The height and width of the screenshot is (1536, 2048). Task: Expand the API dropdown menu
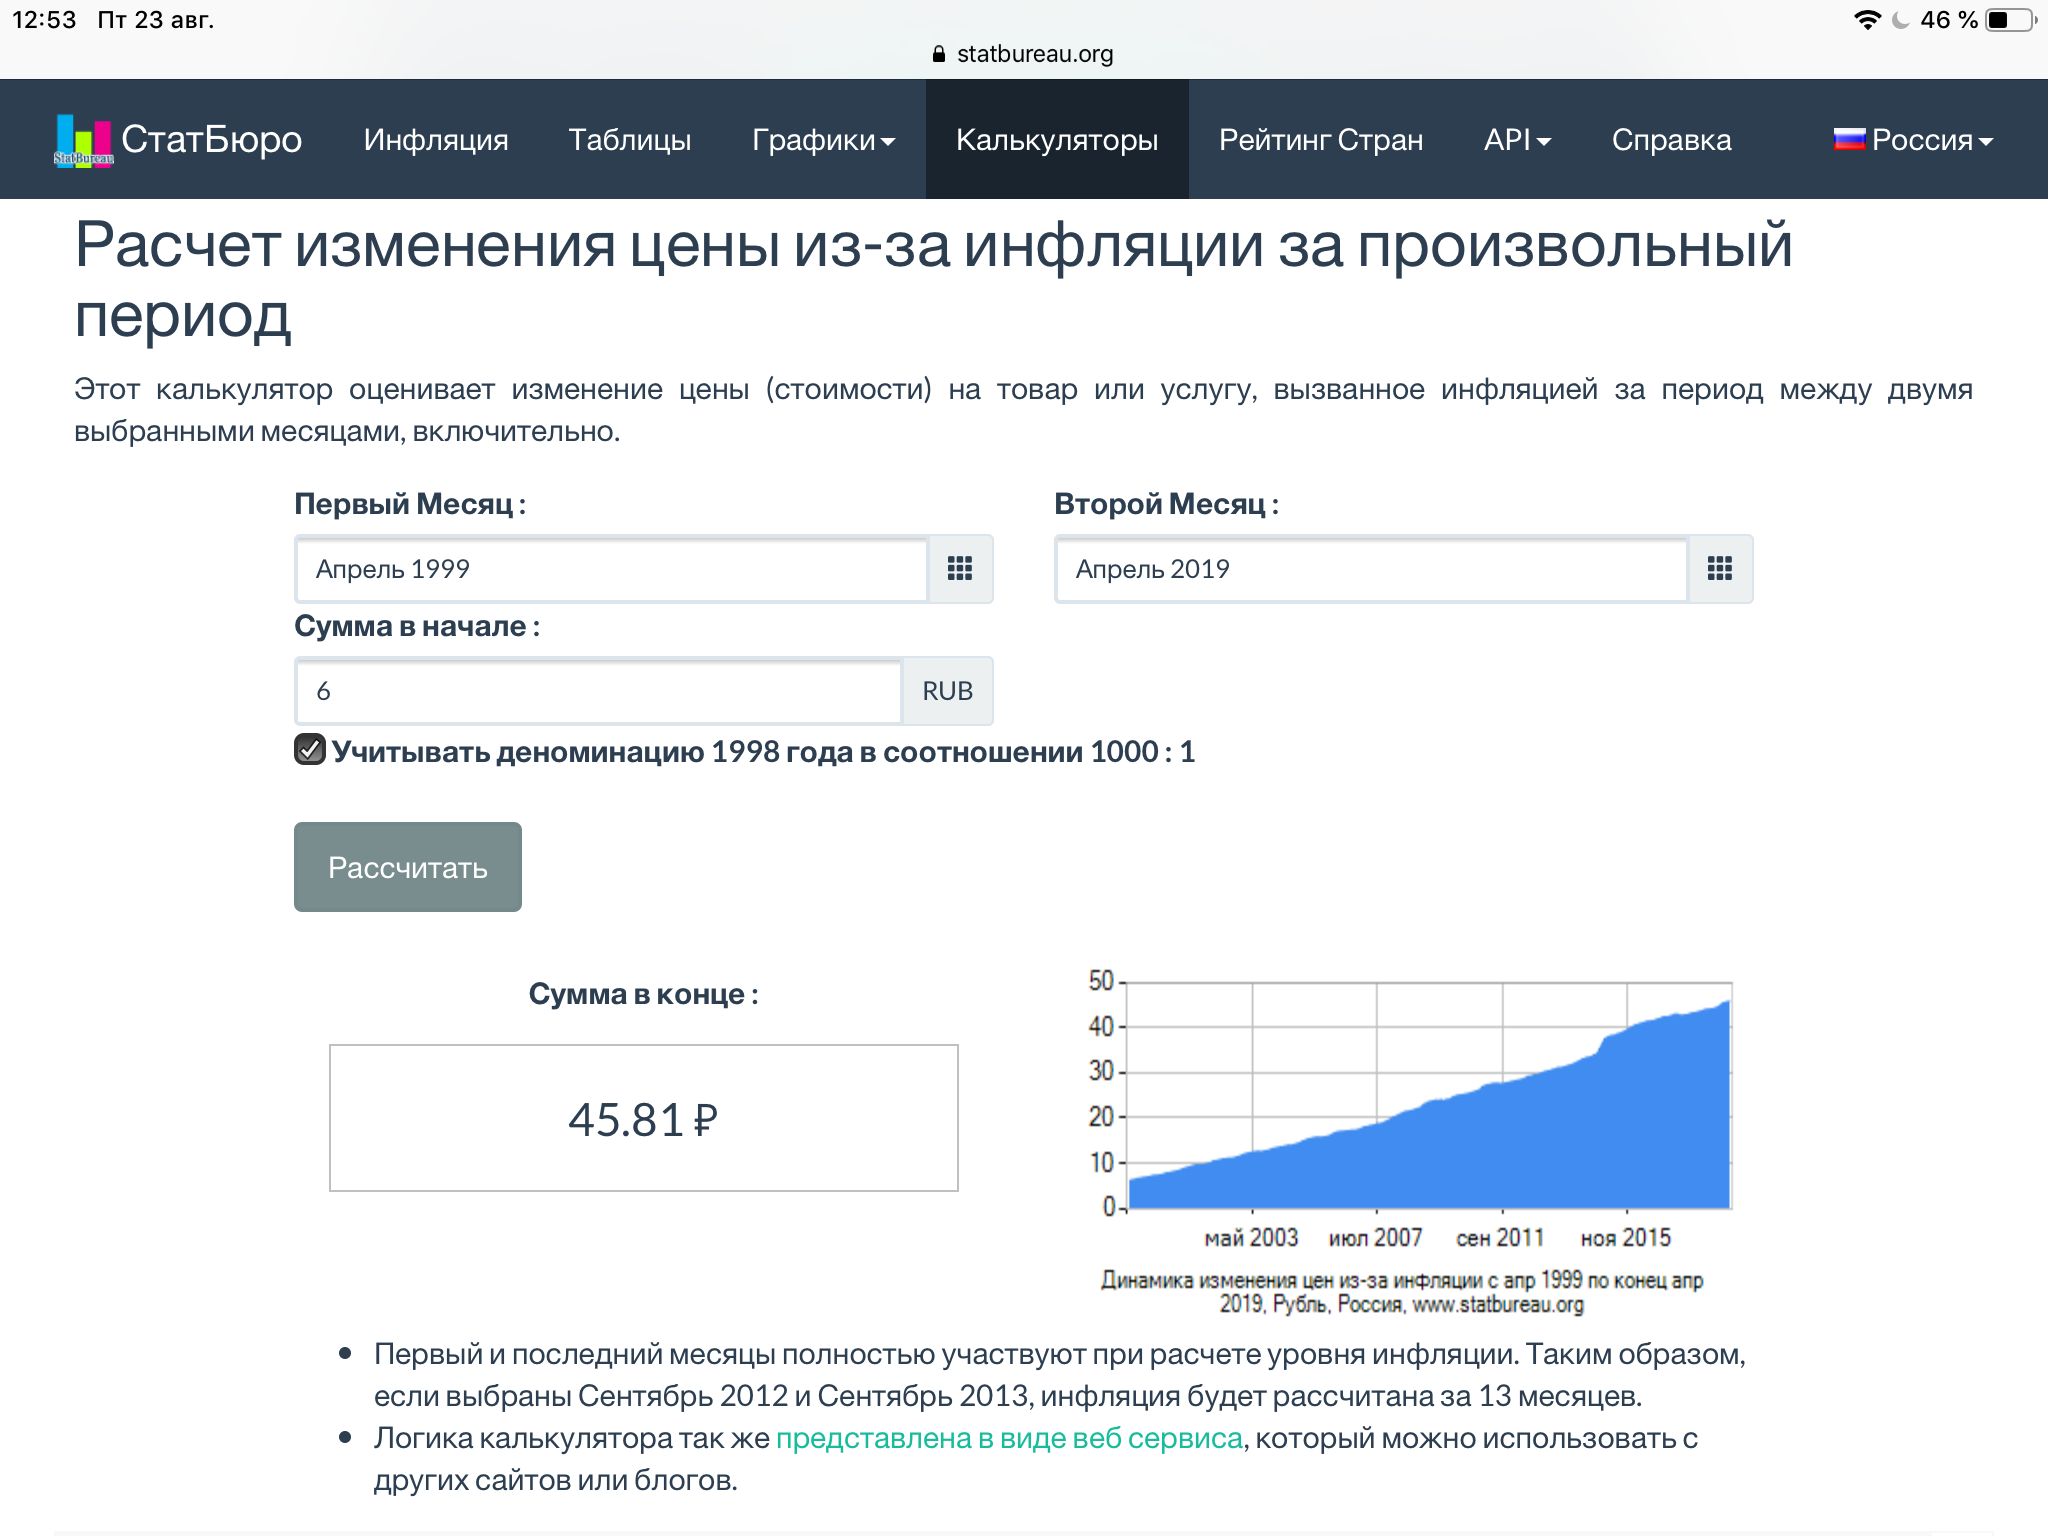(1517, 139)
